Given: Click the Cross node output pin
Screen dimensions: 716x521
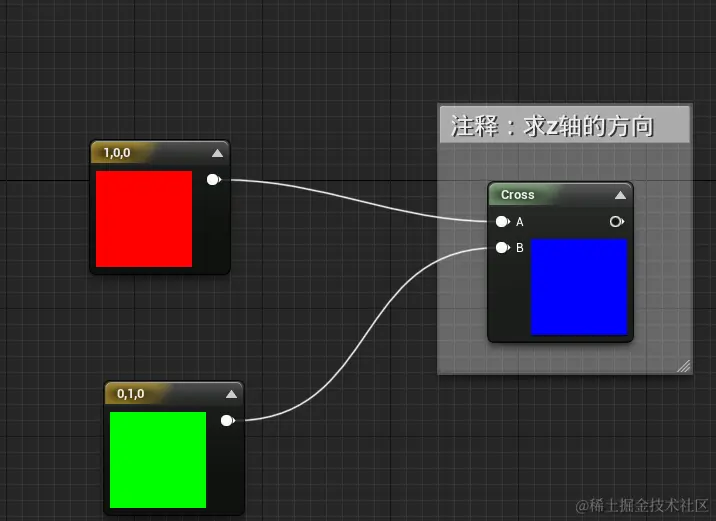Looking at the screenshot, I should coord(616,221).
